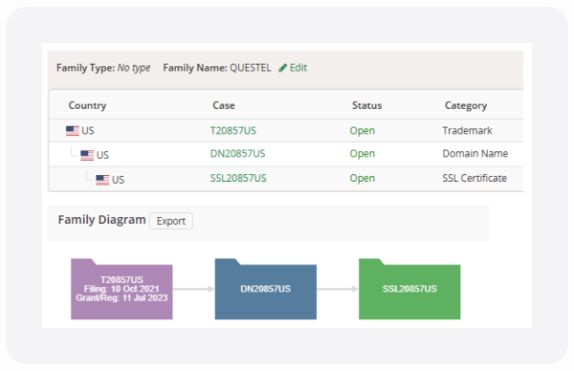Sort by the Country column header
This screenshot has width=574, height=371.
(x=87, y=105)
